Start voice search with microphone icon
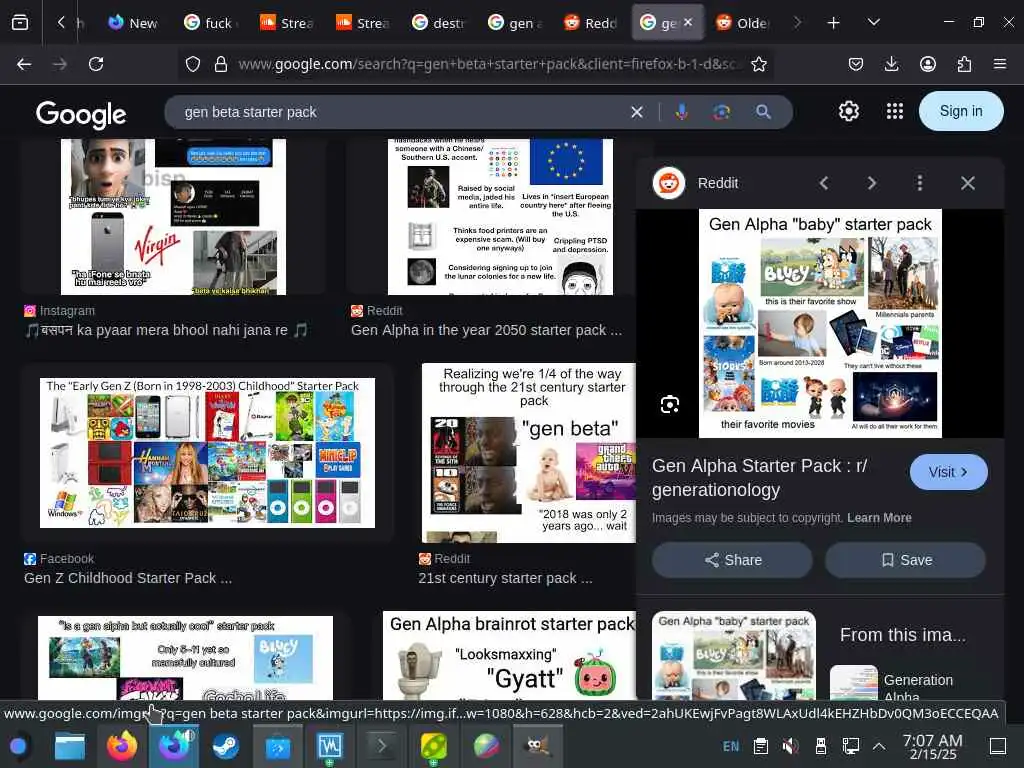This screenshot has width=1024, height=768. (681, 112)
